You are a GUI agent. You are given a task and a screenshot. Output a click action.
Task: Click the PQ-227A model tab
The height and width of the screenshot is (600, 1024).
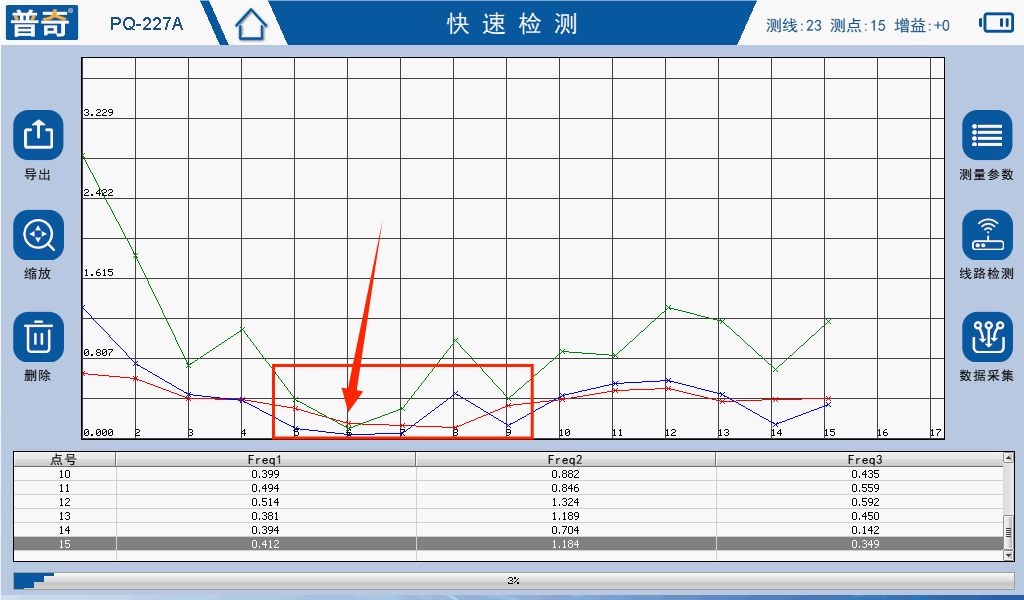coord(146,24)
